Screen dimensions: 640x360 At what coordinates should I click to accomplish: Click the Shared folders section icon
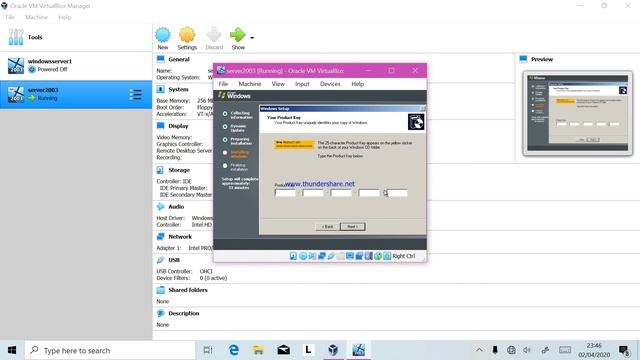pos(160,290)
